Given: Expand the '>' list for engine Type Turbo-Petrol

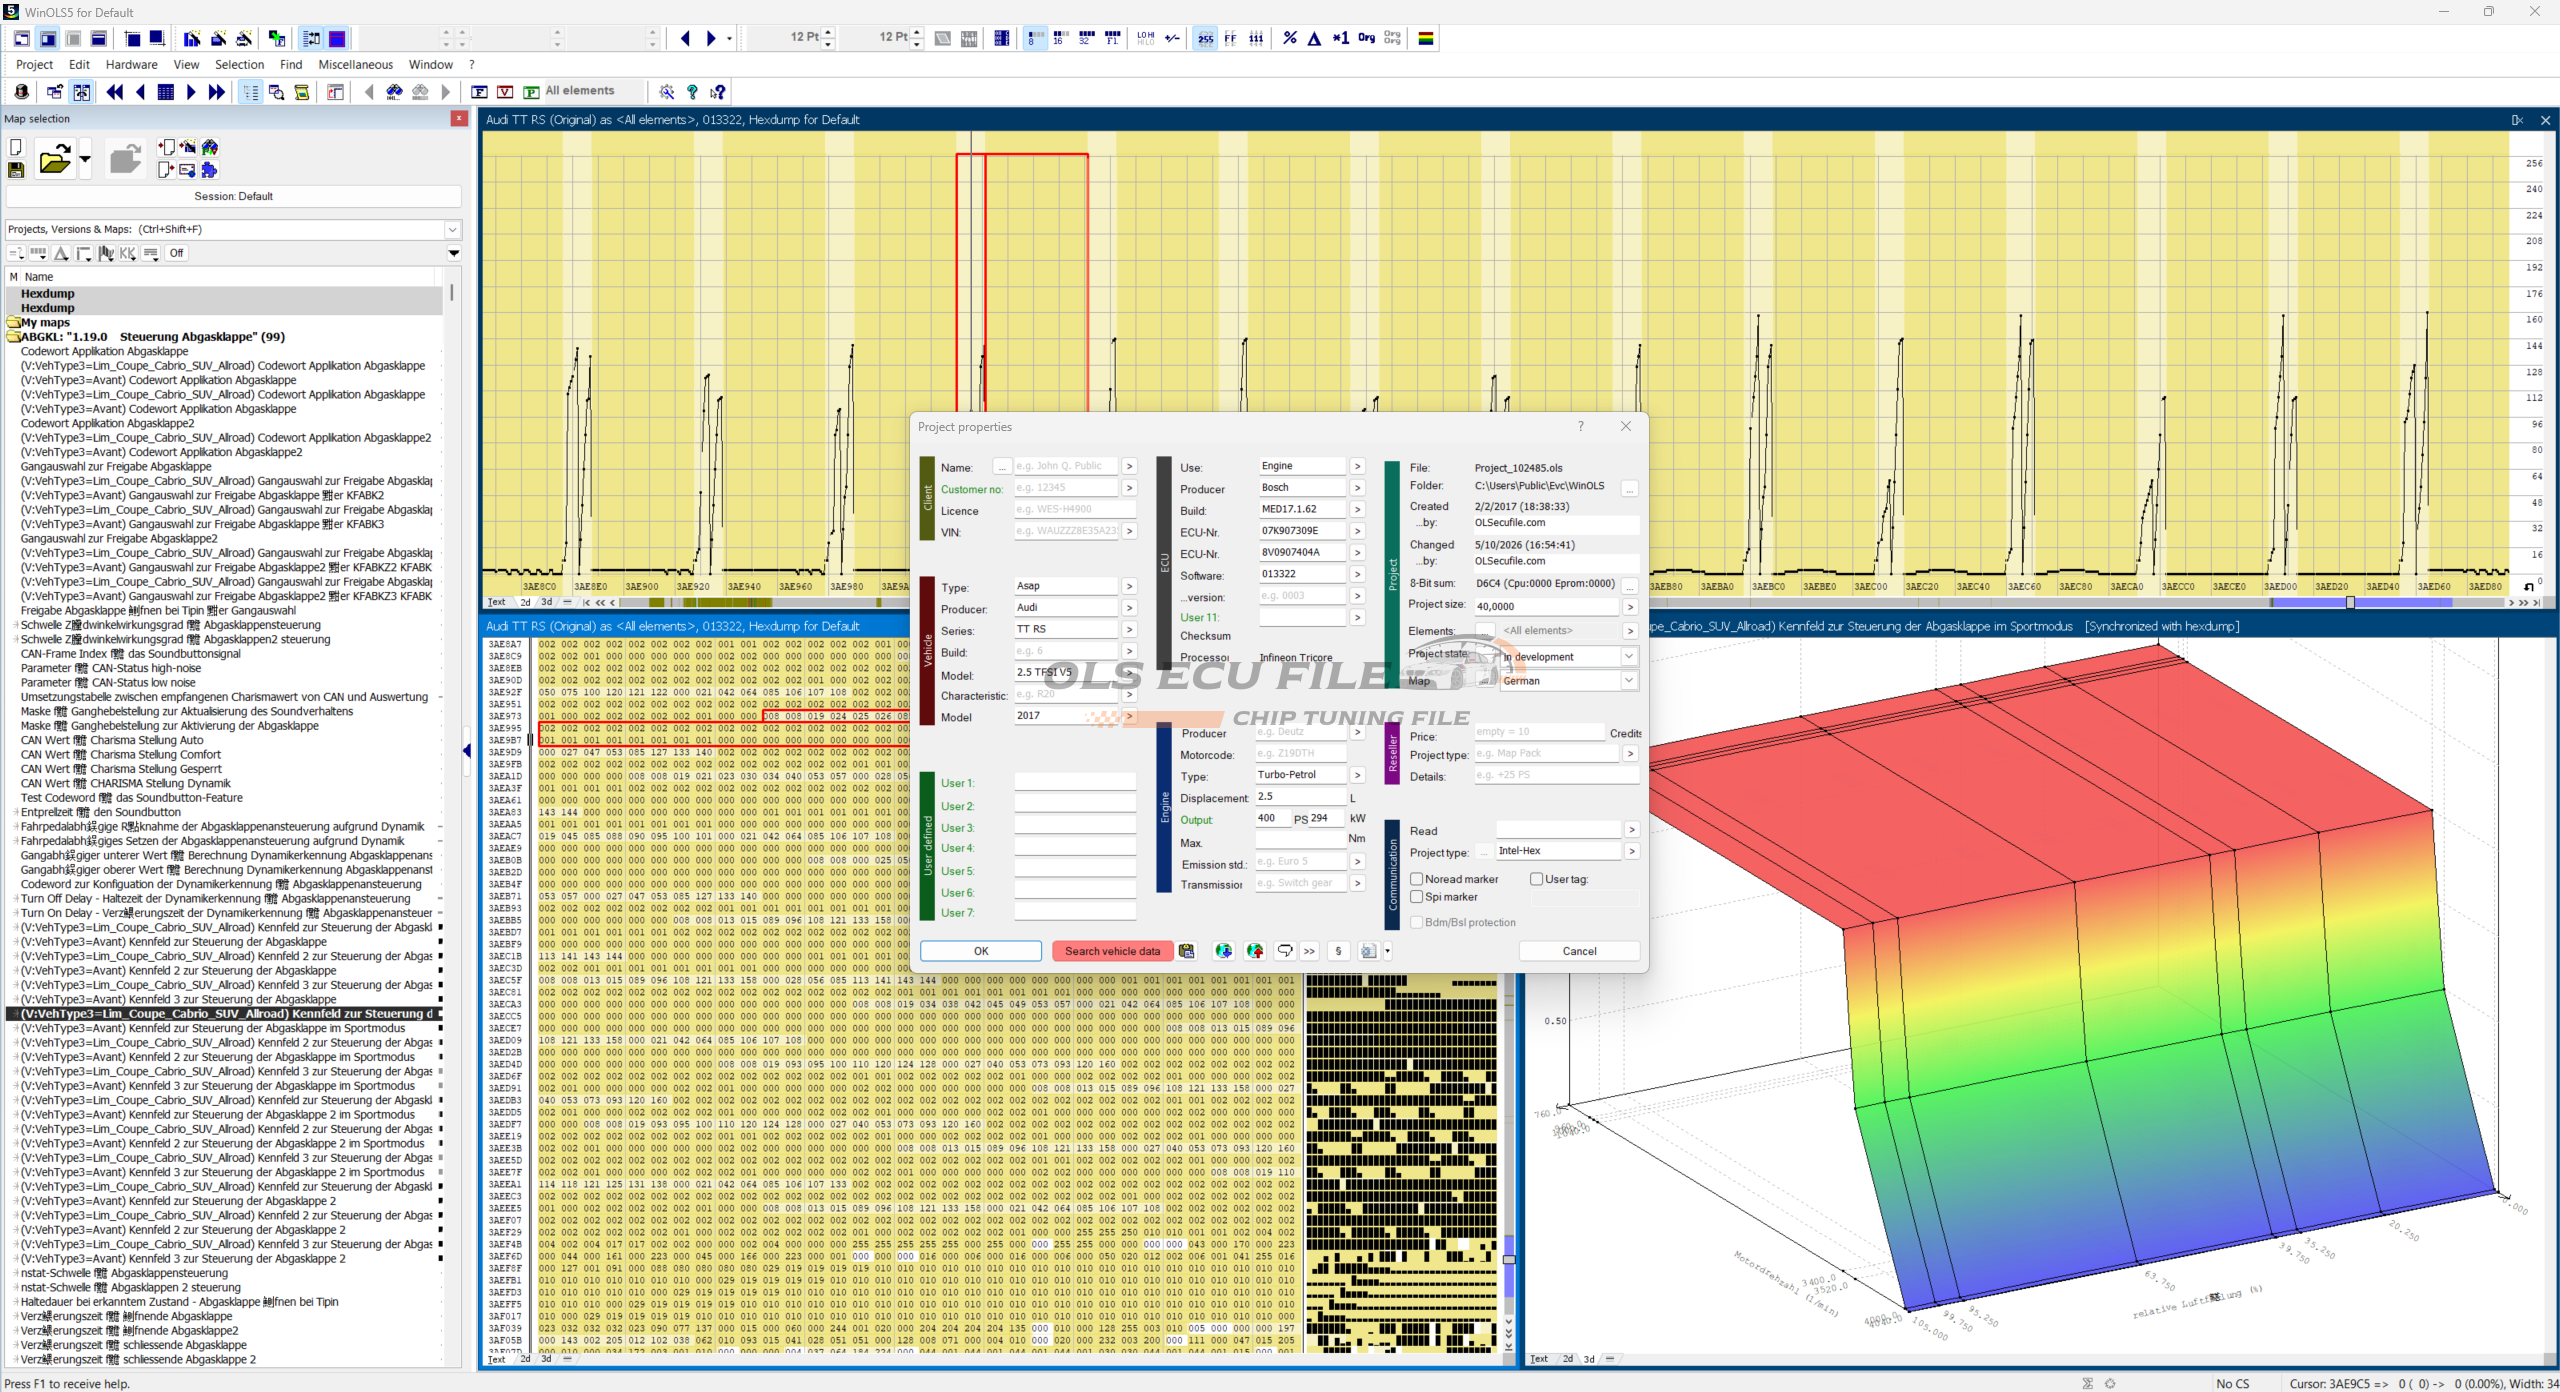Looking at the screenshot, I should [x=1357, y=775].
